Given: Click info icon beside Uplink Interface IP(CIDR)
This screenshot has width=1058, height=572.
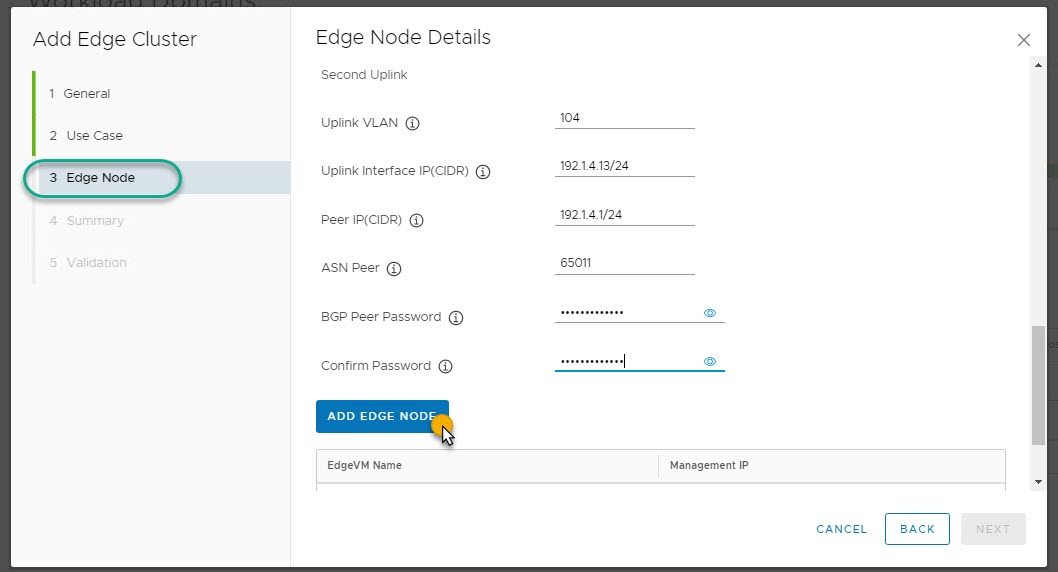Looking at the screenshot, I should click(x=483, y=172).
